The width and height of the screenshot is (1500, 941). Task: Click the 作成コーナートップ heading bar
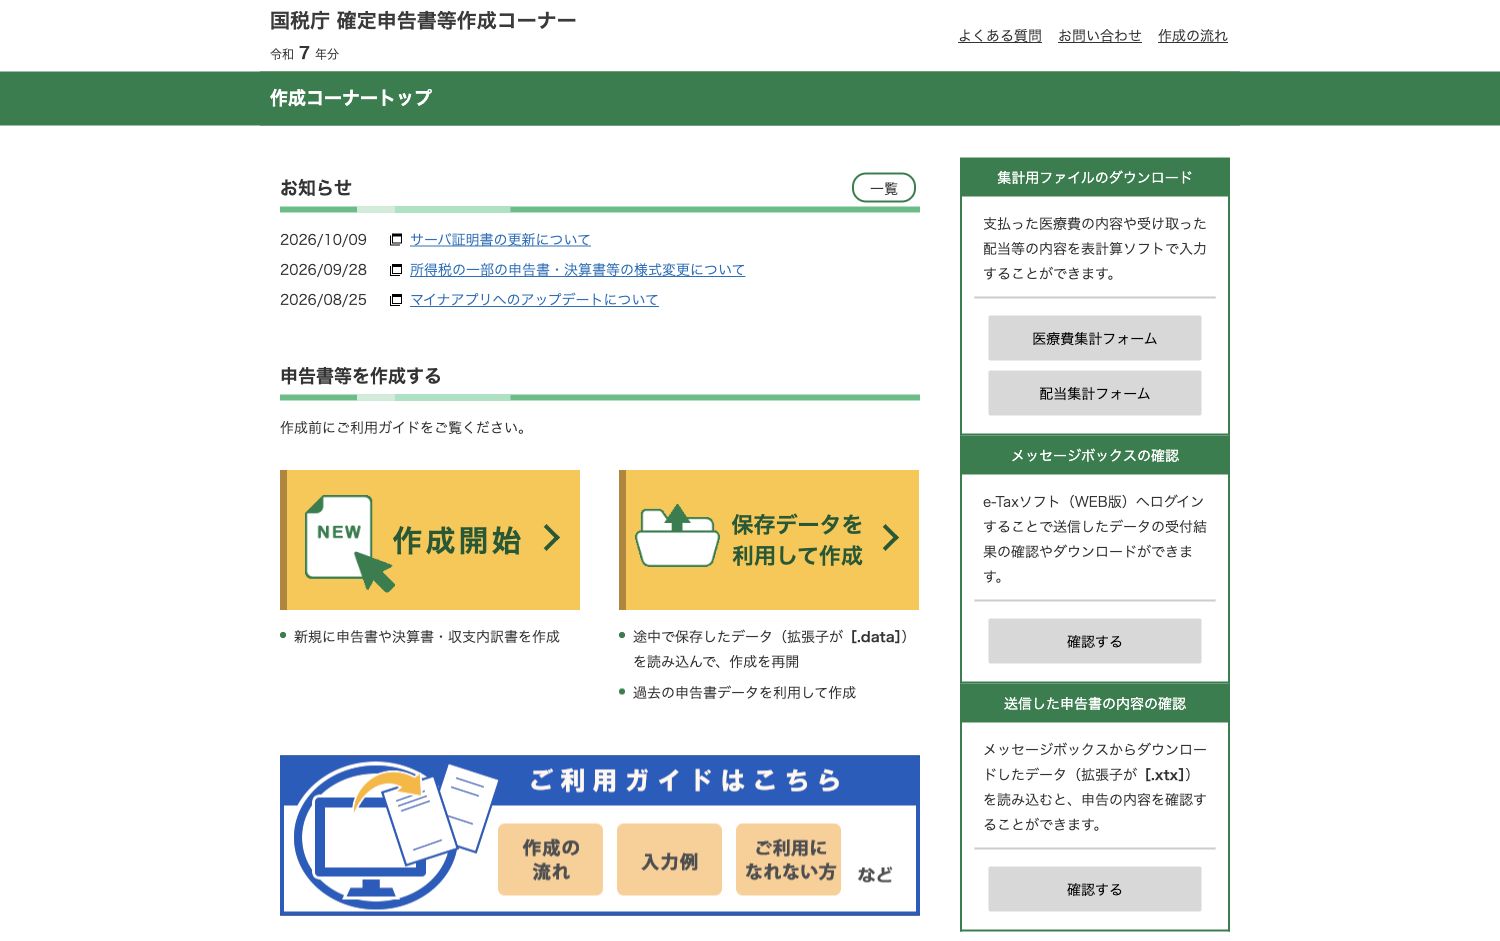pyautogui.click(x=750, y=98)
